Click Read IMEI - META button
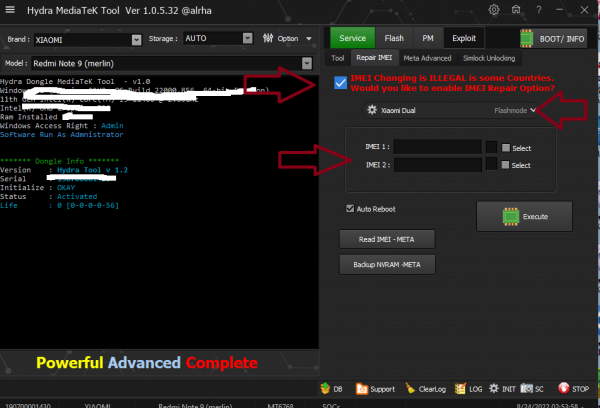This screenshot has height=408, width=600. coord(387,239)
